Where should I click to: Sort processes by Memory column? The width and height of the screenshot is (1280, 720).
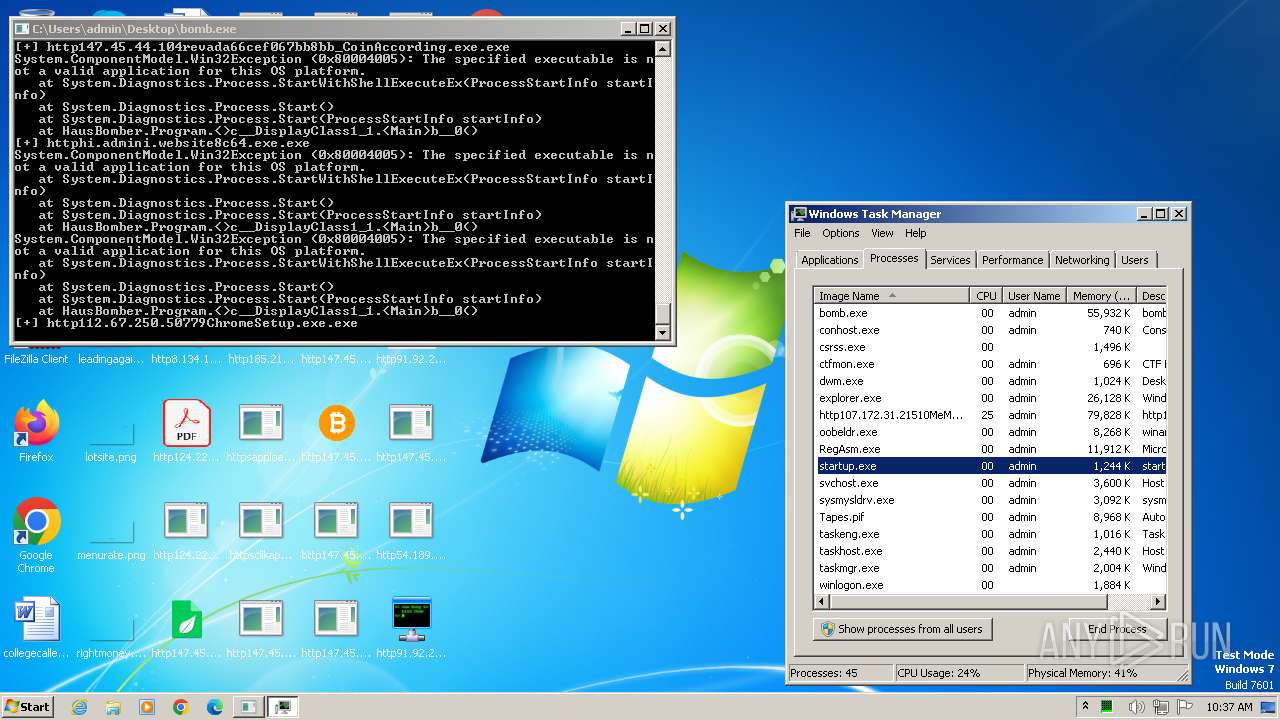click(1101, 296)
